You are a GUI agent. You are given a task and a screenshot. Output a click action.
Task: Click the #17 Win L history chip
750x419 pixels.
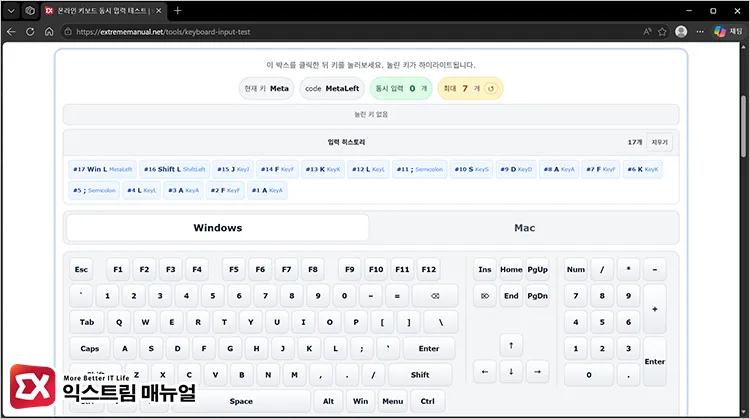coord(102,169)
